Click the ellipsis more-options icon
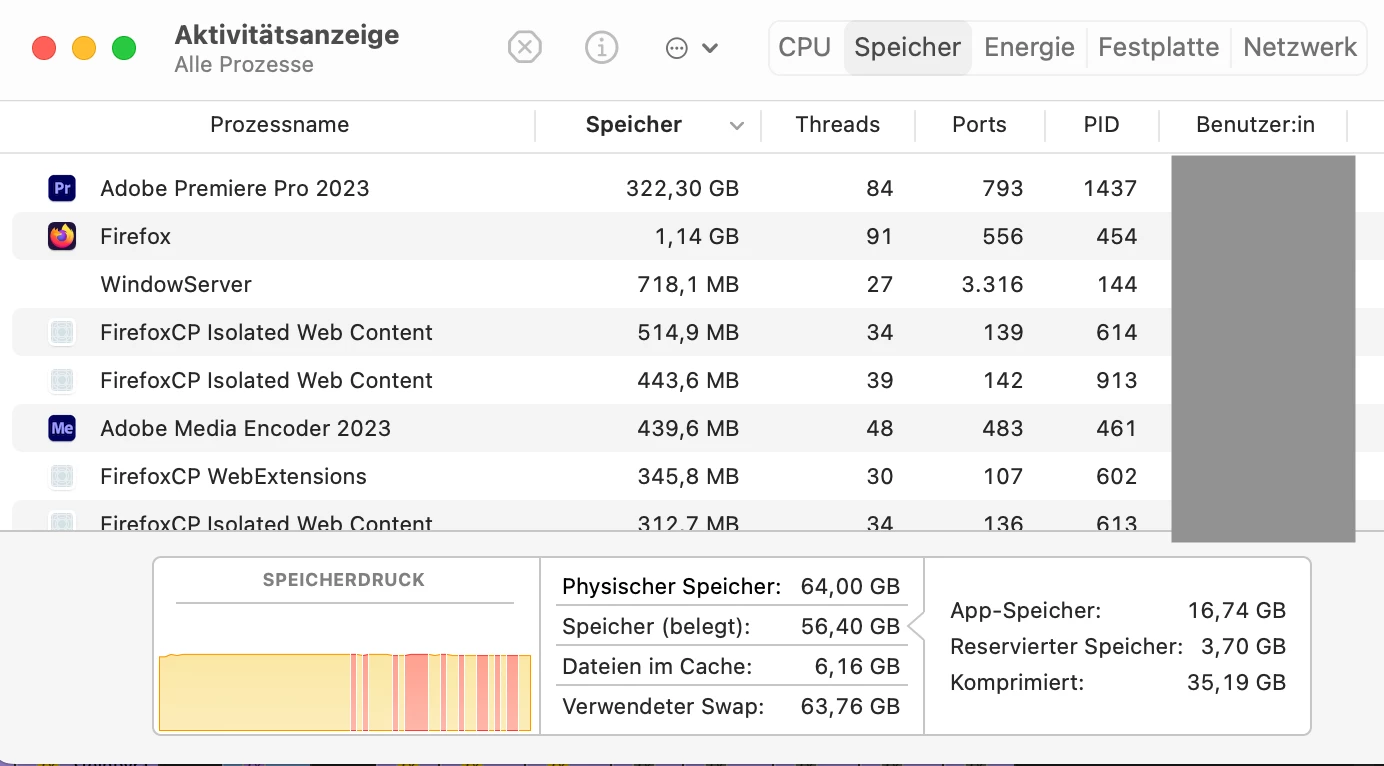 677,48
